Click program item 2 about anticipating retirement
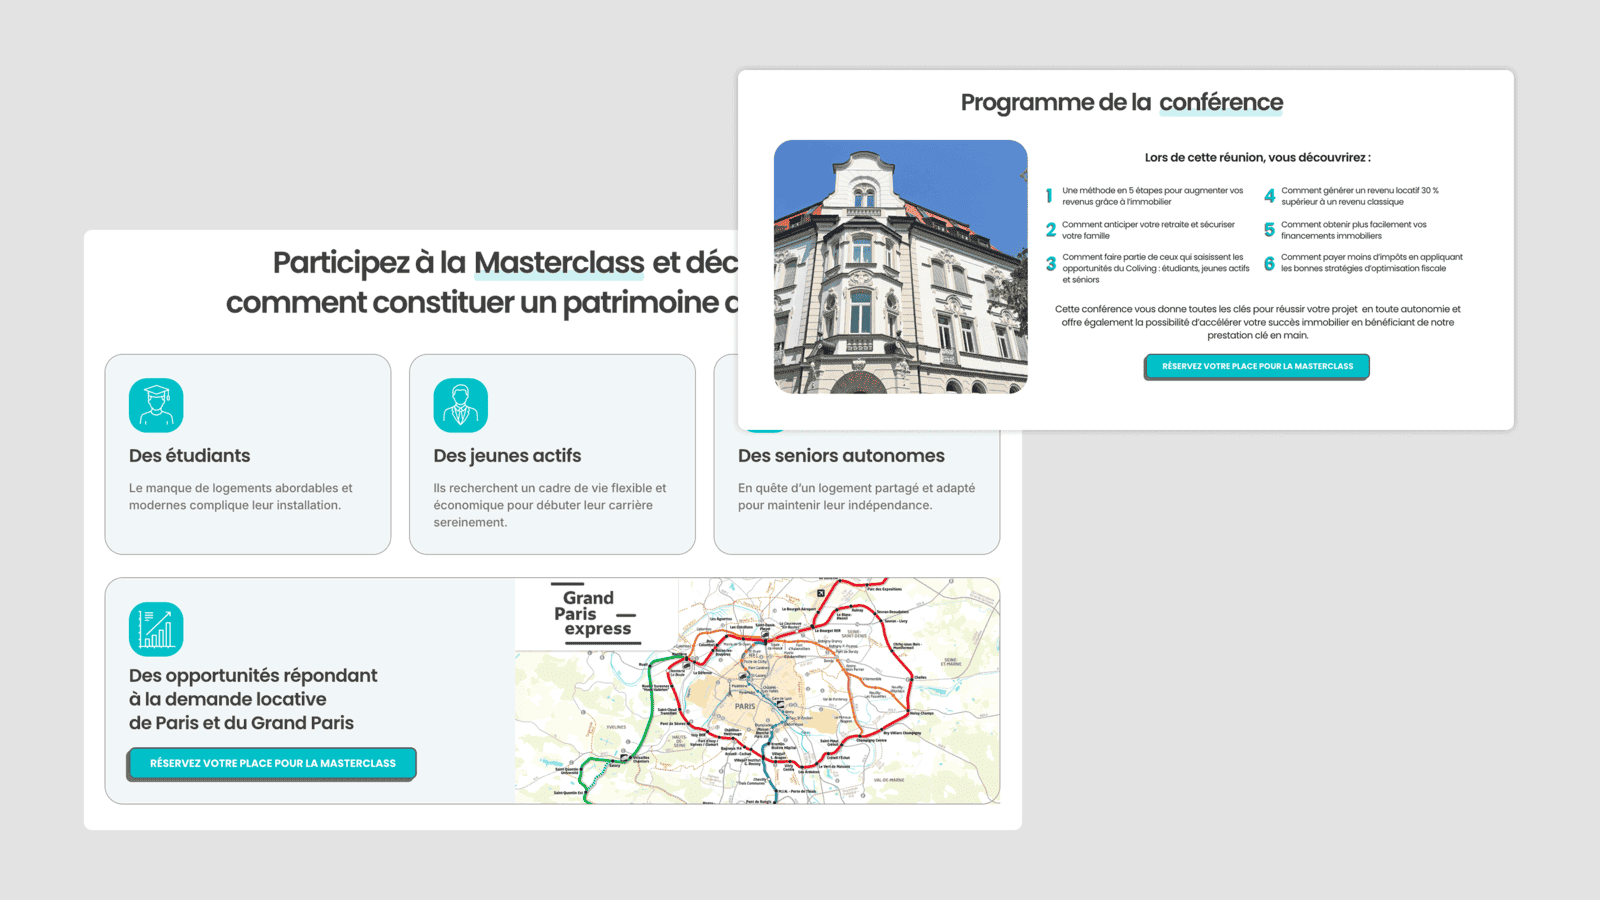The width and height of the screenshot is (1600, 900). (1142, 230)
